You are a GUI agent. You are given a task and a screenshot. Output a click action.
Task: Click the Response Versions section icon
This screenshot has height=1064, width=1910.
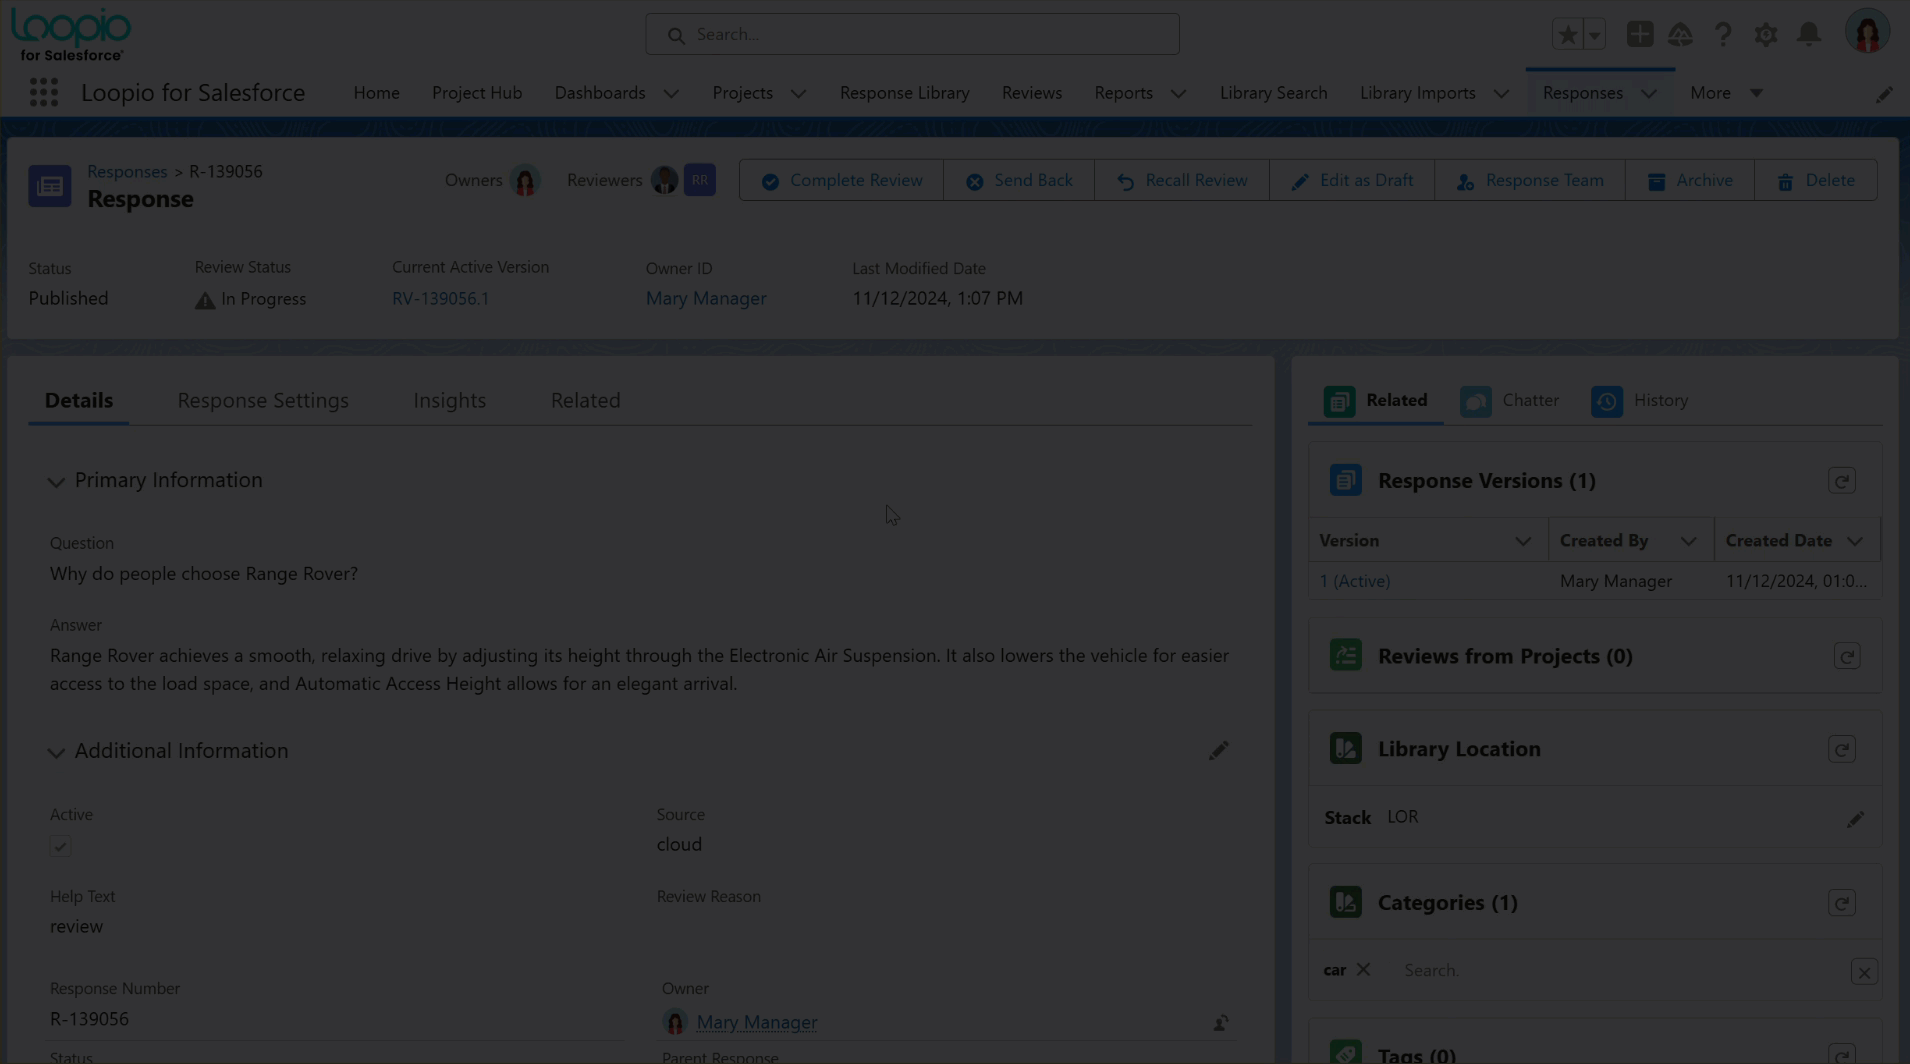coord(1345,481)
